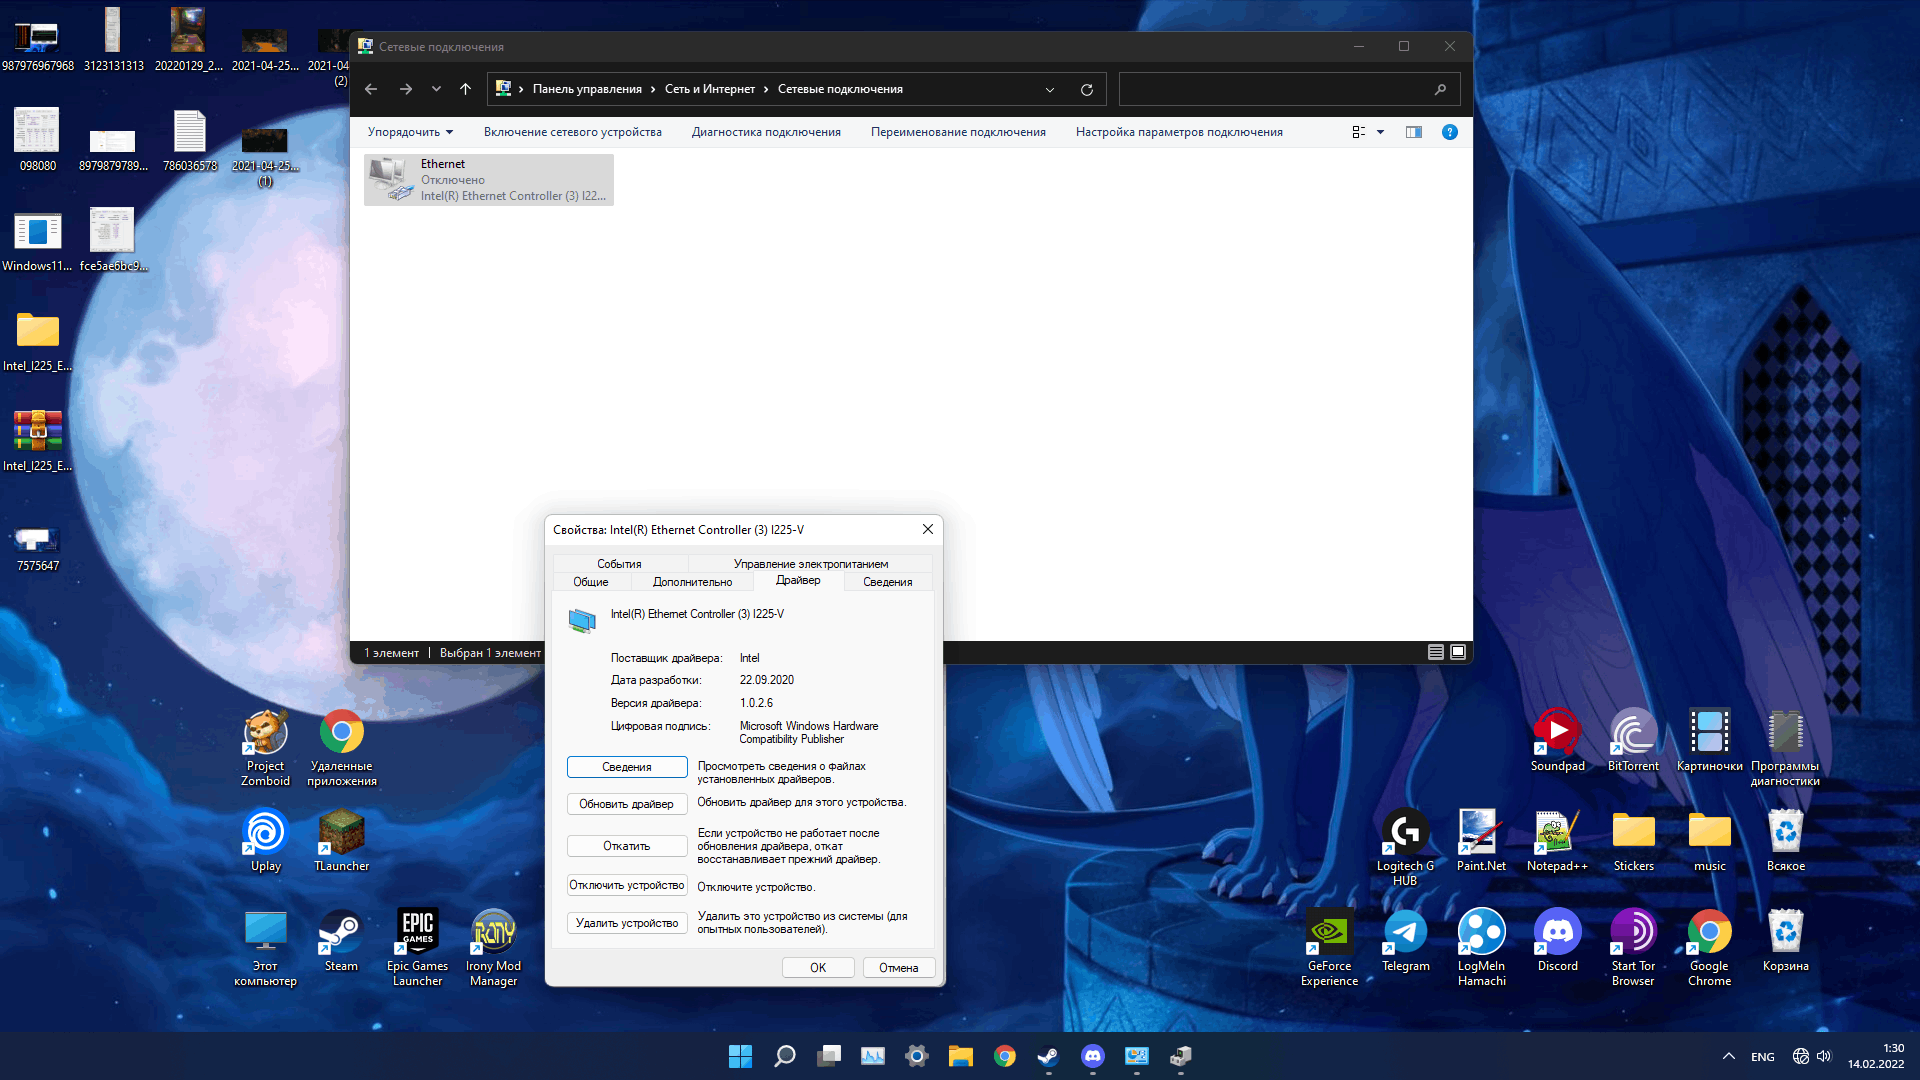Open the Сведения tab
This screenshot has height=1080, width=1920.
[886, 580]
